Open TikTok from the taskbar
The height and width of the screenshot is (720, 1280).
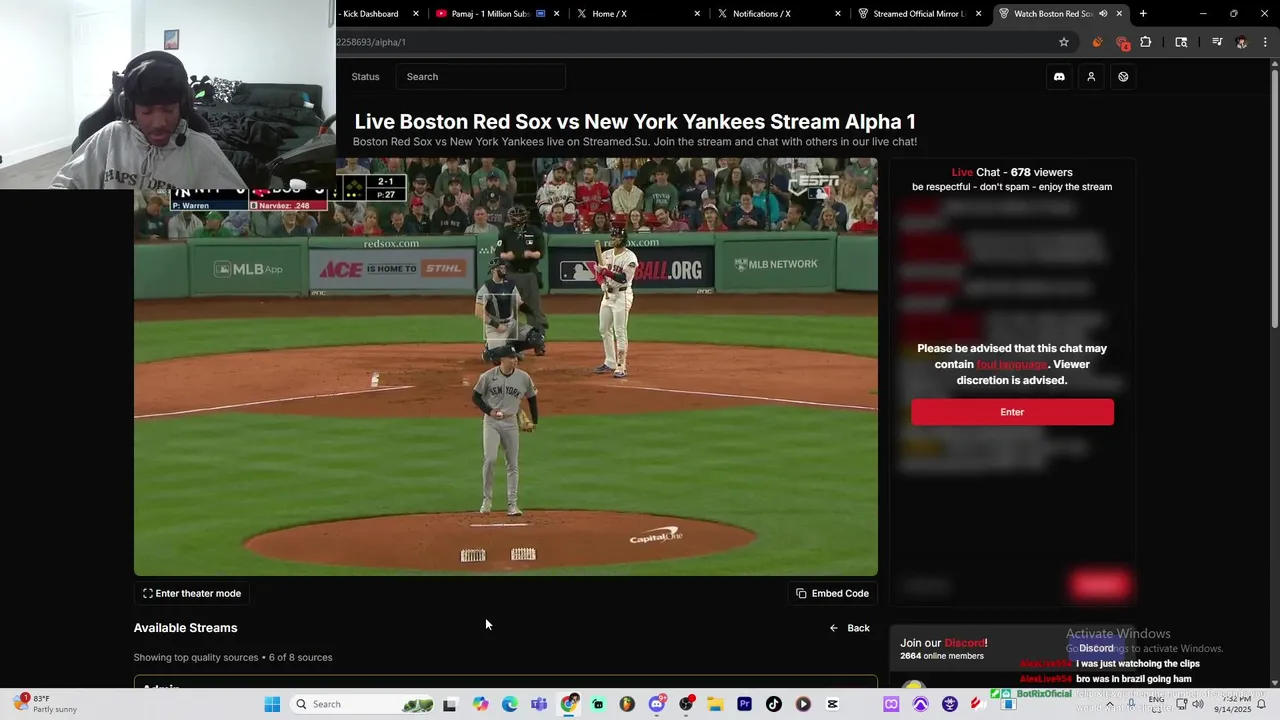(773, 704)
